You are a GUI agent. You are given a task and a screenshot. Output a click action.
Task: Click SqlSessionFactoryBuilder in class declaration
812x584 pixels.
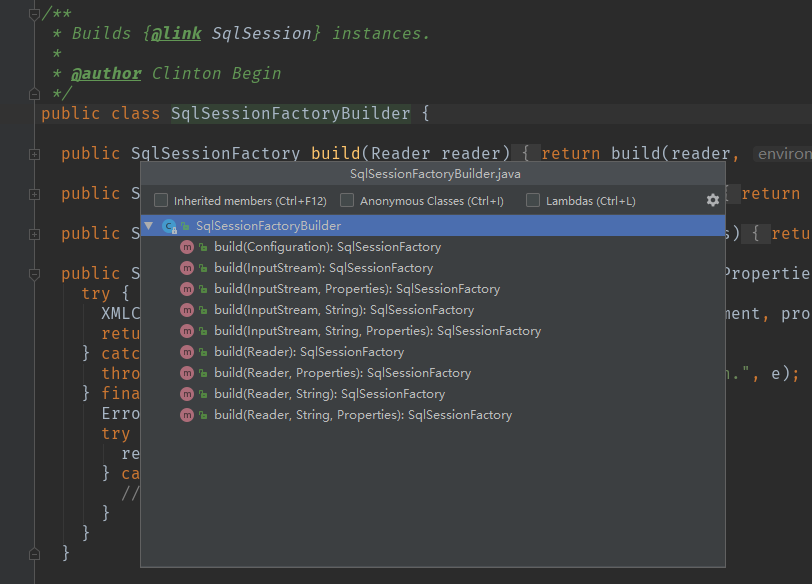[x=291, y=113]
